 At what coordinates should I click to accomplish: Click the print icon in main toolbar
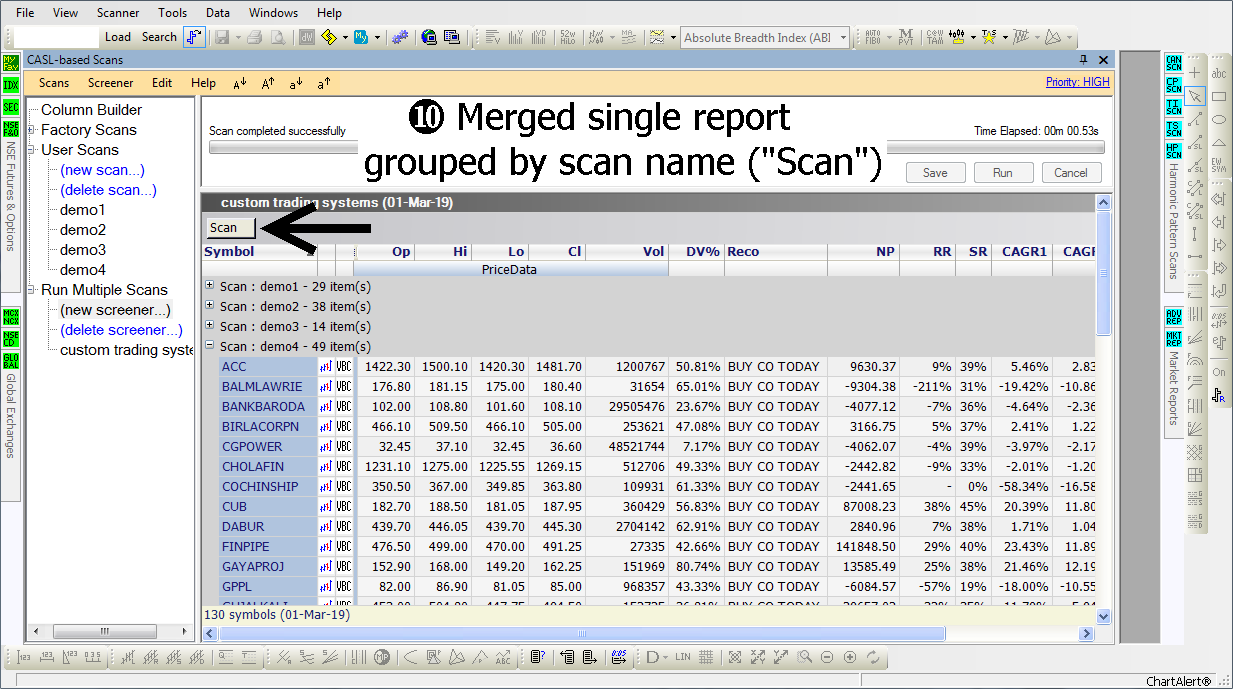point(255,37)
